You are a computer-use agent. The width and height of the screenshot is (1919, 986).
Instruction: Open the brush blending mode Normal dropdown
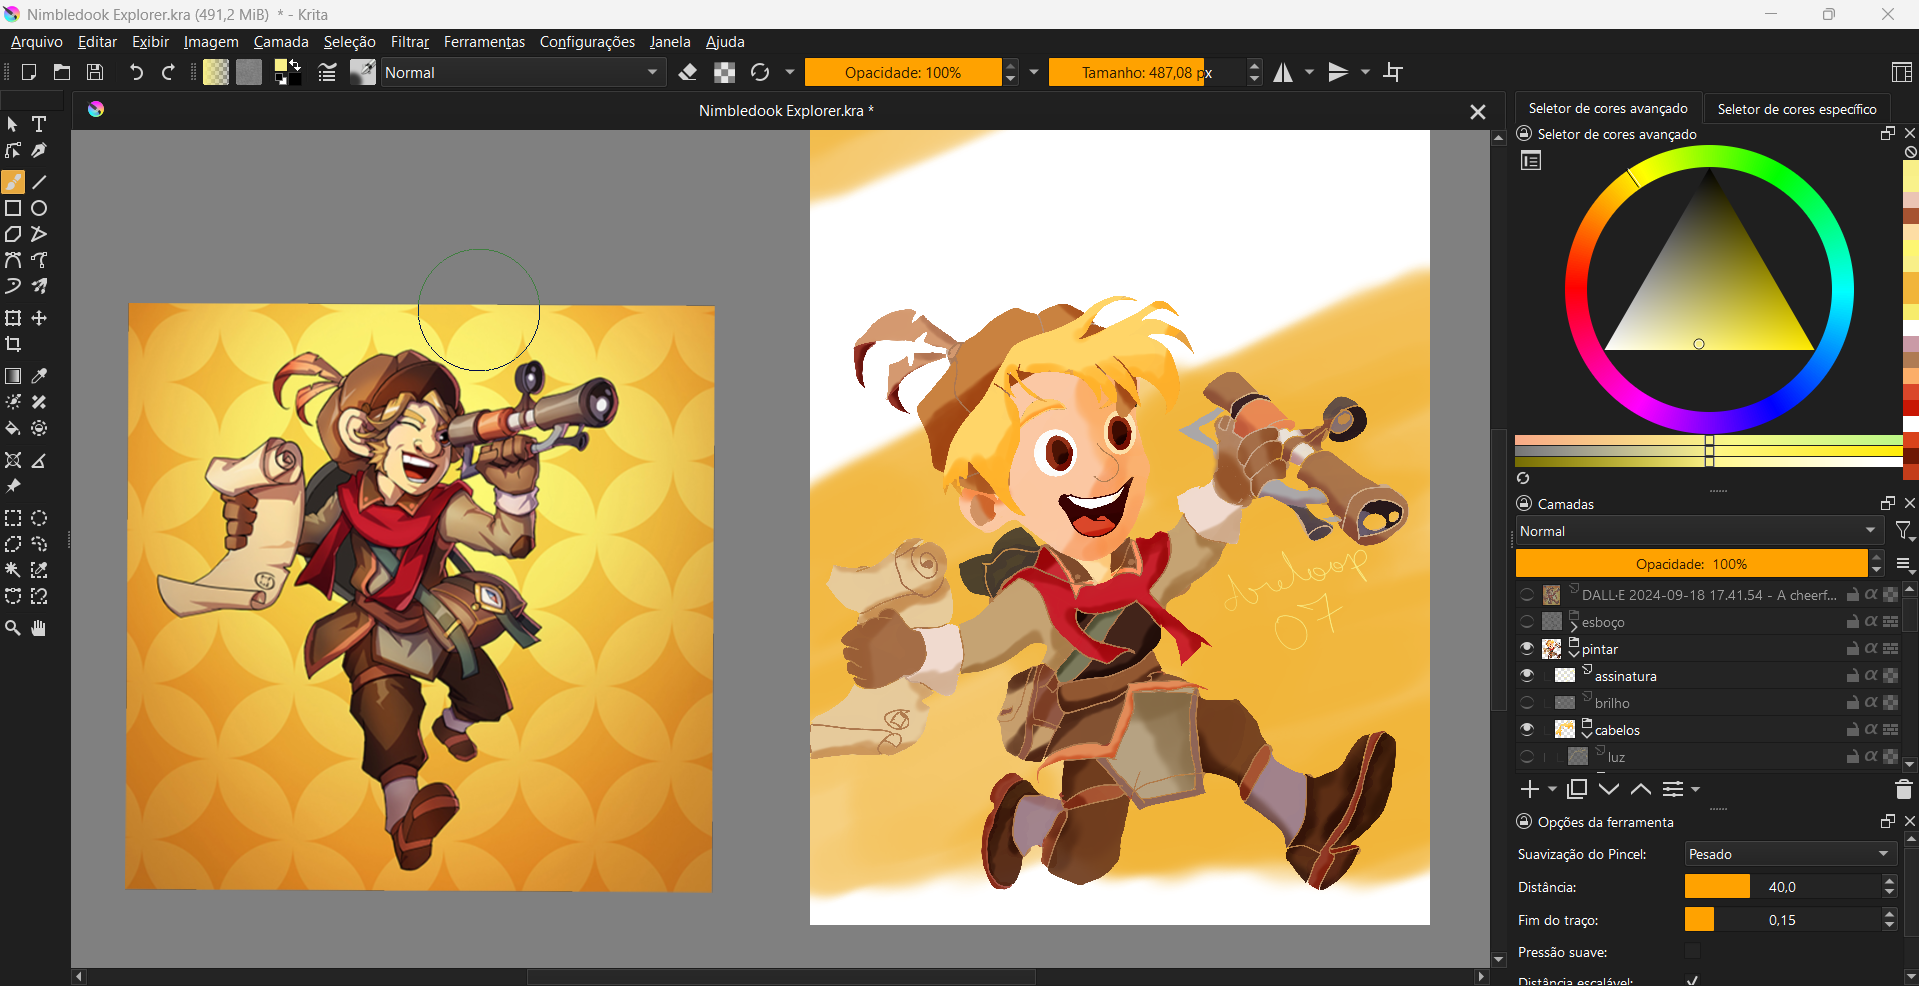click(x=522, y=72)
